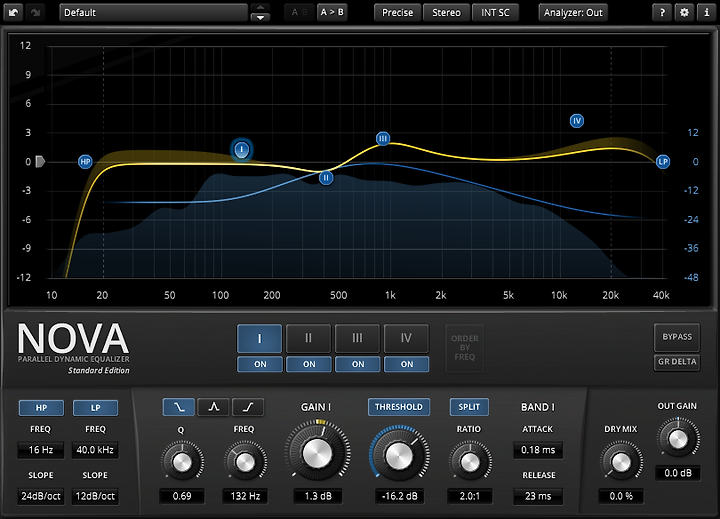Click LP frequency field 40.0 kHz
Screen dimensions: 720x519
click(95, 450)
